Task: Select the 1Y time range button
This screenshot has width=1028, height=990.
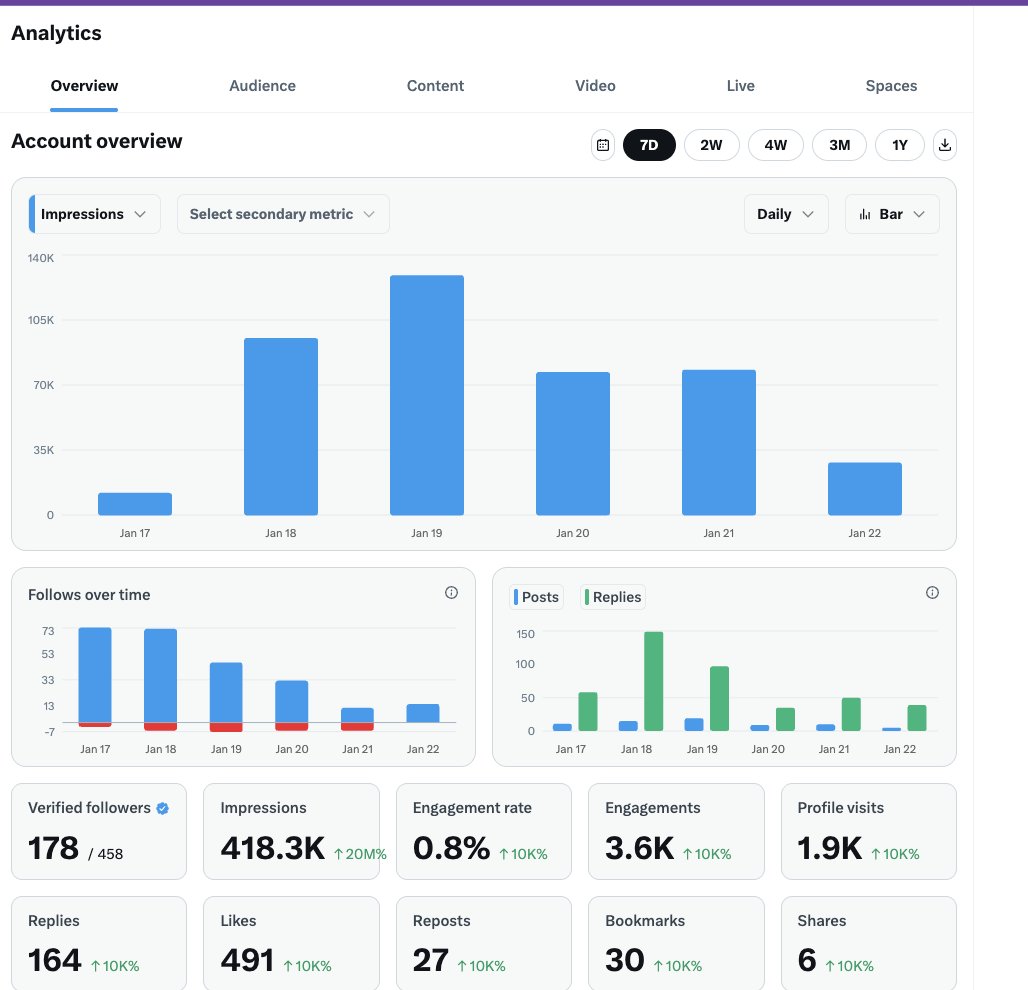Action: (899, 145)
